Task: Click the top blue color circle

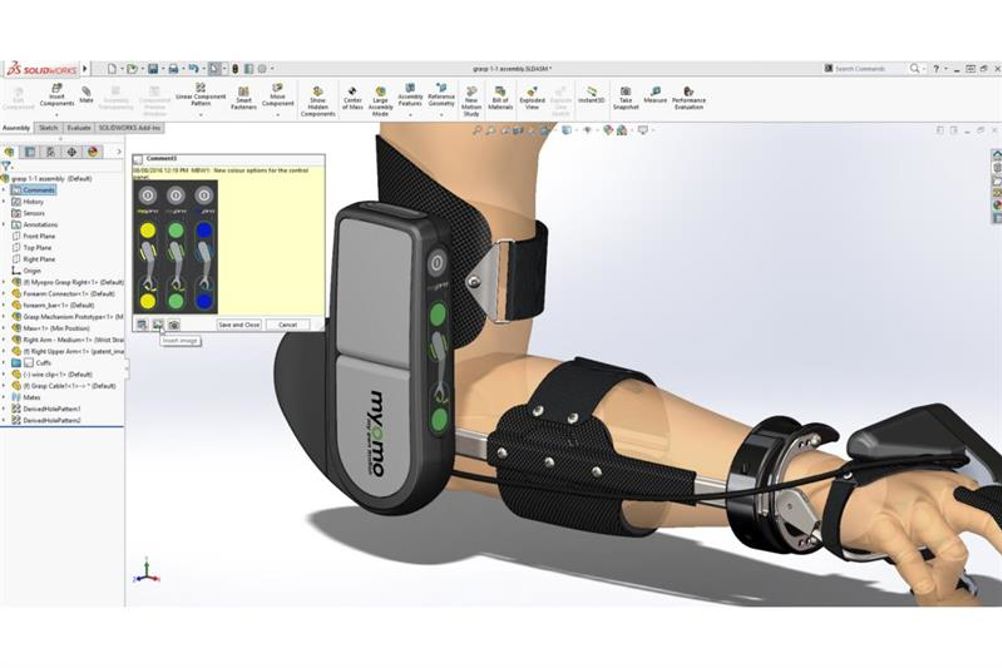Action: click(x=204, y=230)
